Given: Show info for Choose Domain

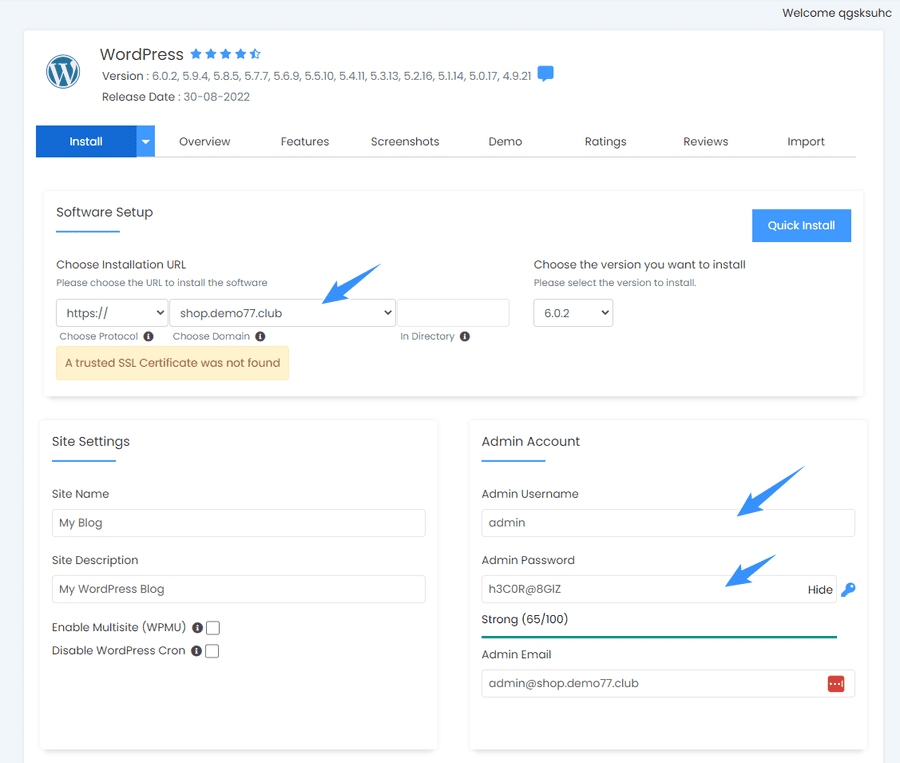Looking at the screenshot, I should pos(261,336).
